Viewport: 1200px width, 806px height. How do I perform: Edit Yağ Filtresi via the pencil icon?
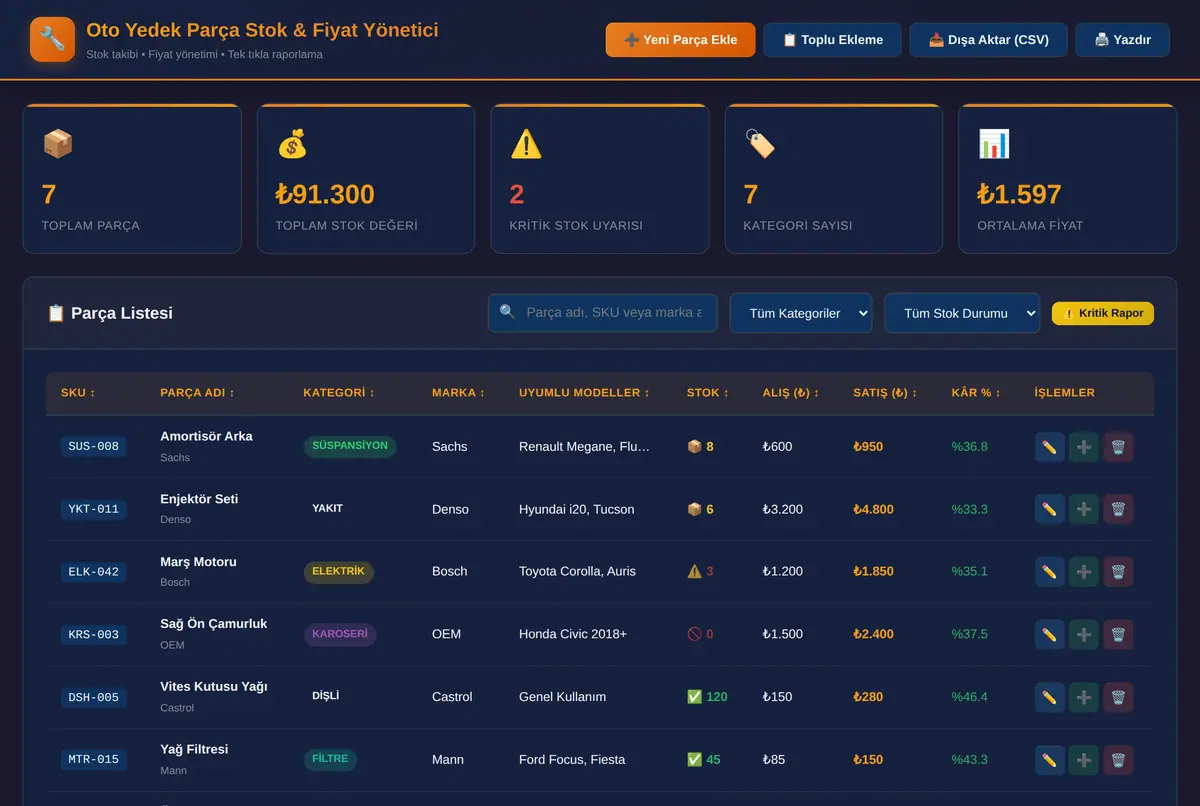tap(1049, 760)
